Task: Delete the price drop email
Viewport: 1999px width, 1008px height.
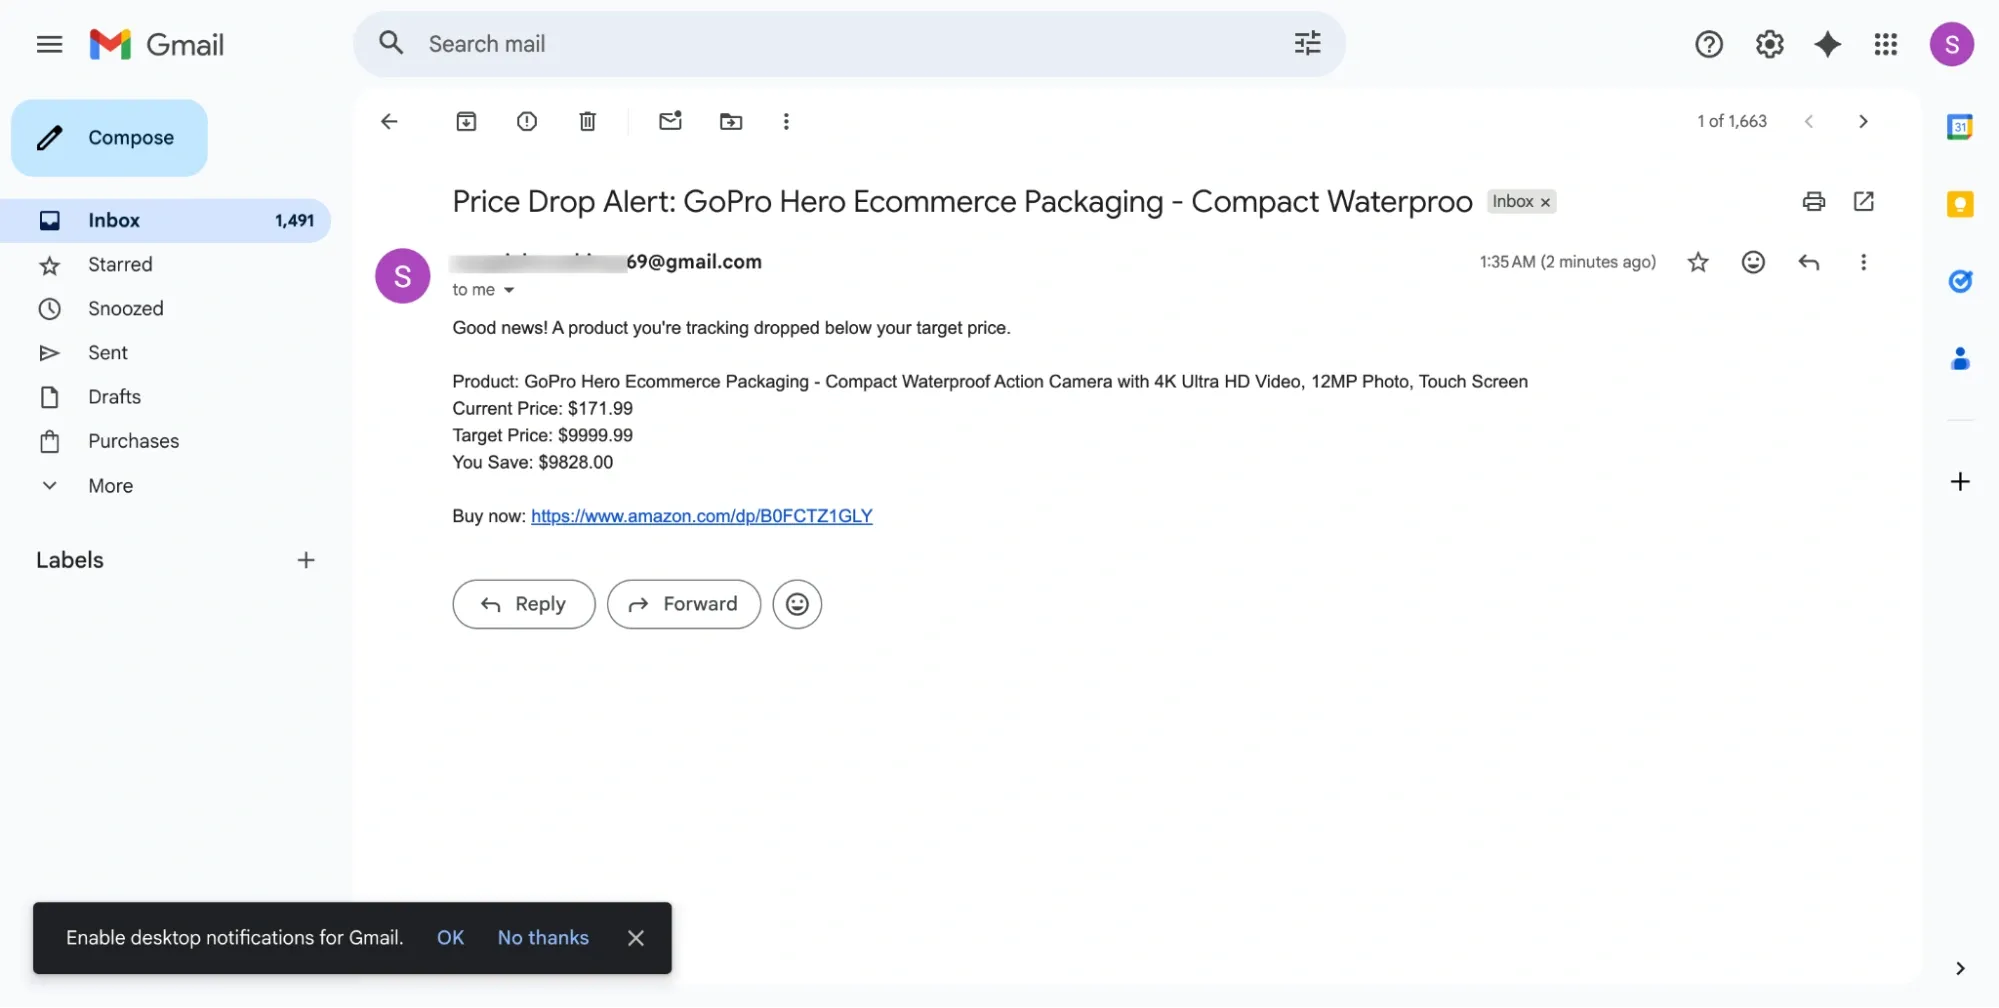Action: pyautogui.click(x=587, y=121)
